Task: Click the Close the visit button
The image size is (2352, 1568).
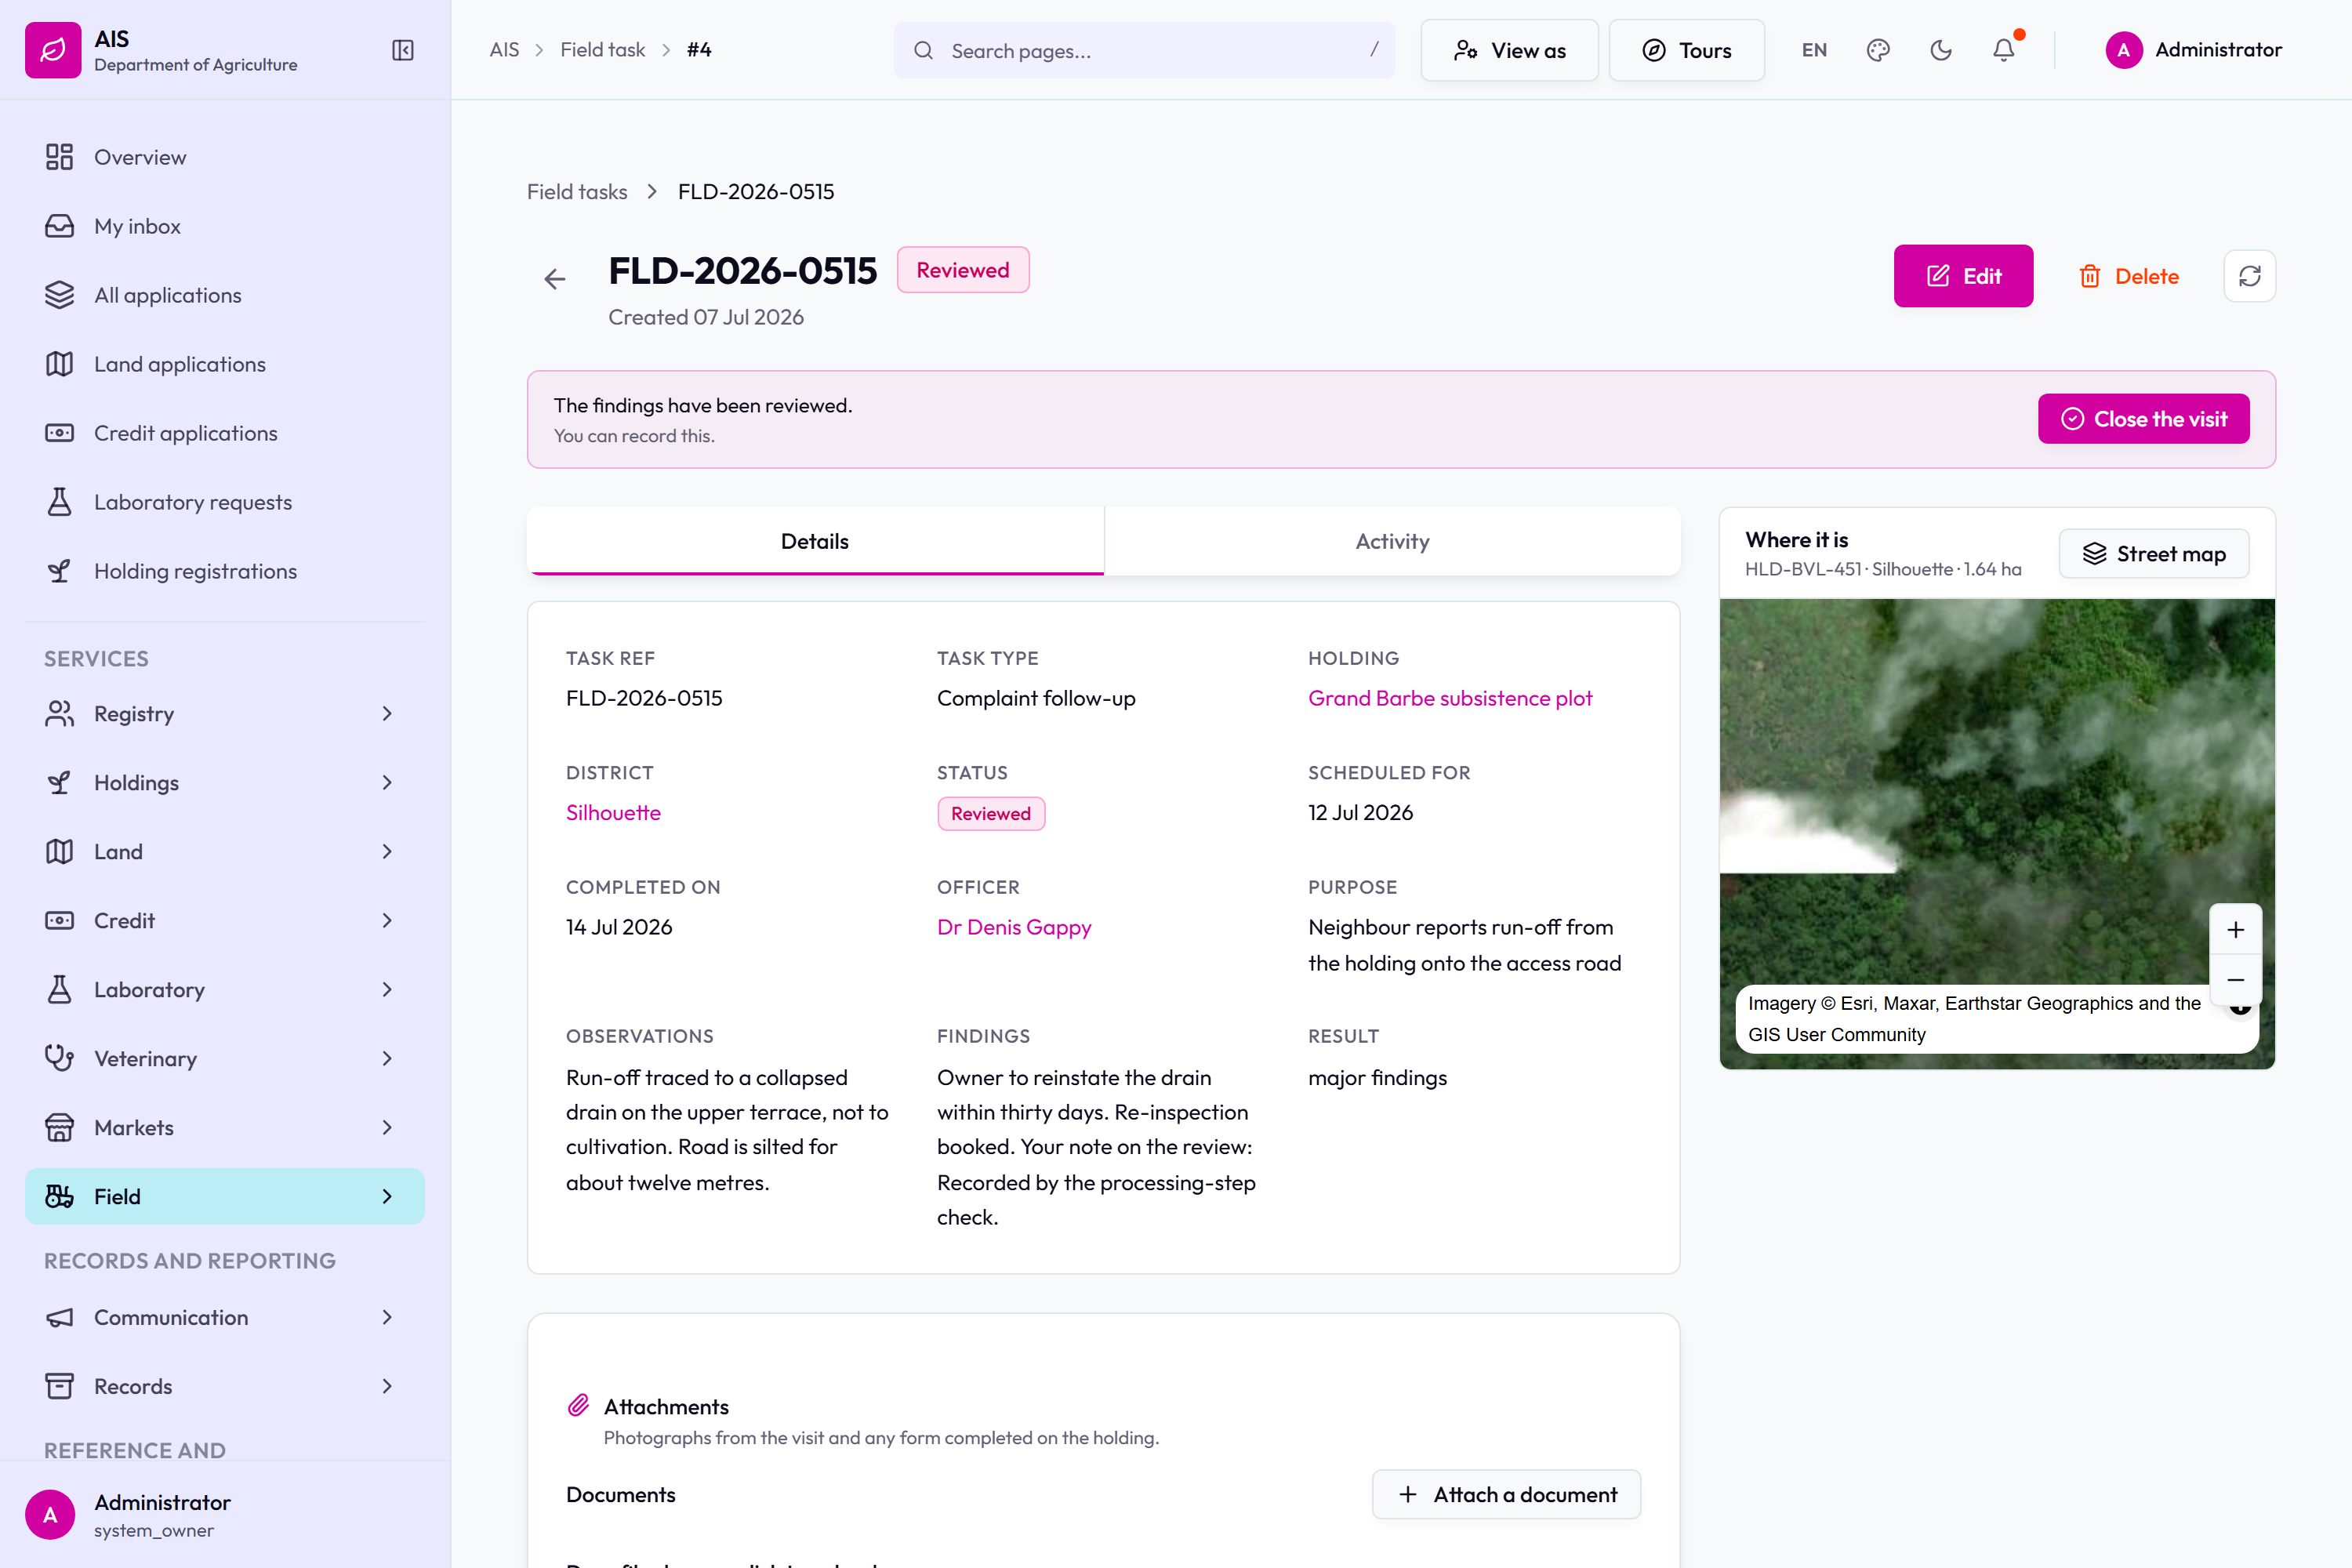Action: [x=2144, y=419]
